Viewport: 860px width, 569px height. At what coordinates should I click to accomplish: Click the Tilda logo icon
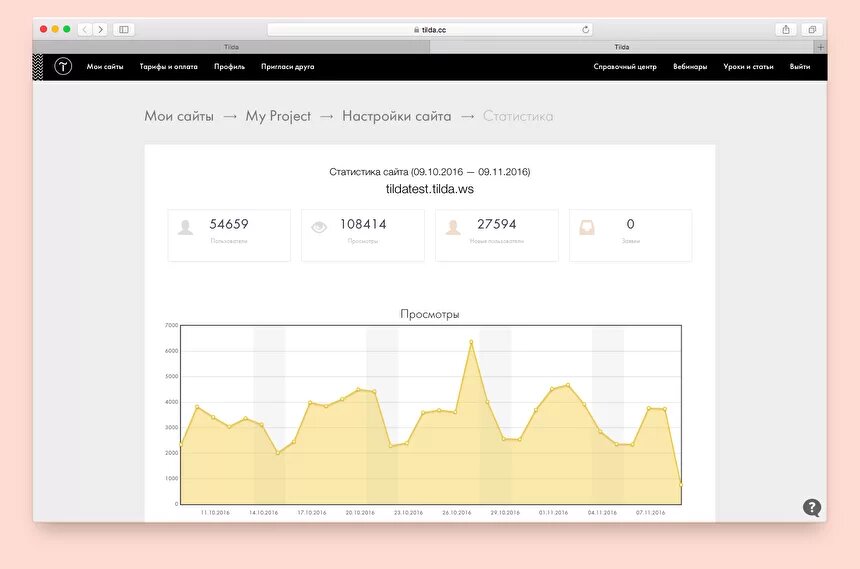[63, 66]
